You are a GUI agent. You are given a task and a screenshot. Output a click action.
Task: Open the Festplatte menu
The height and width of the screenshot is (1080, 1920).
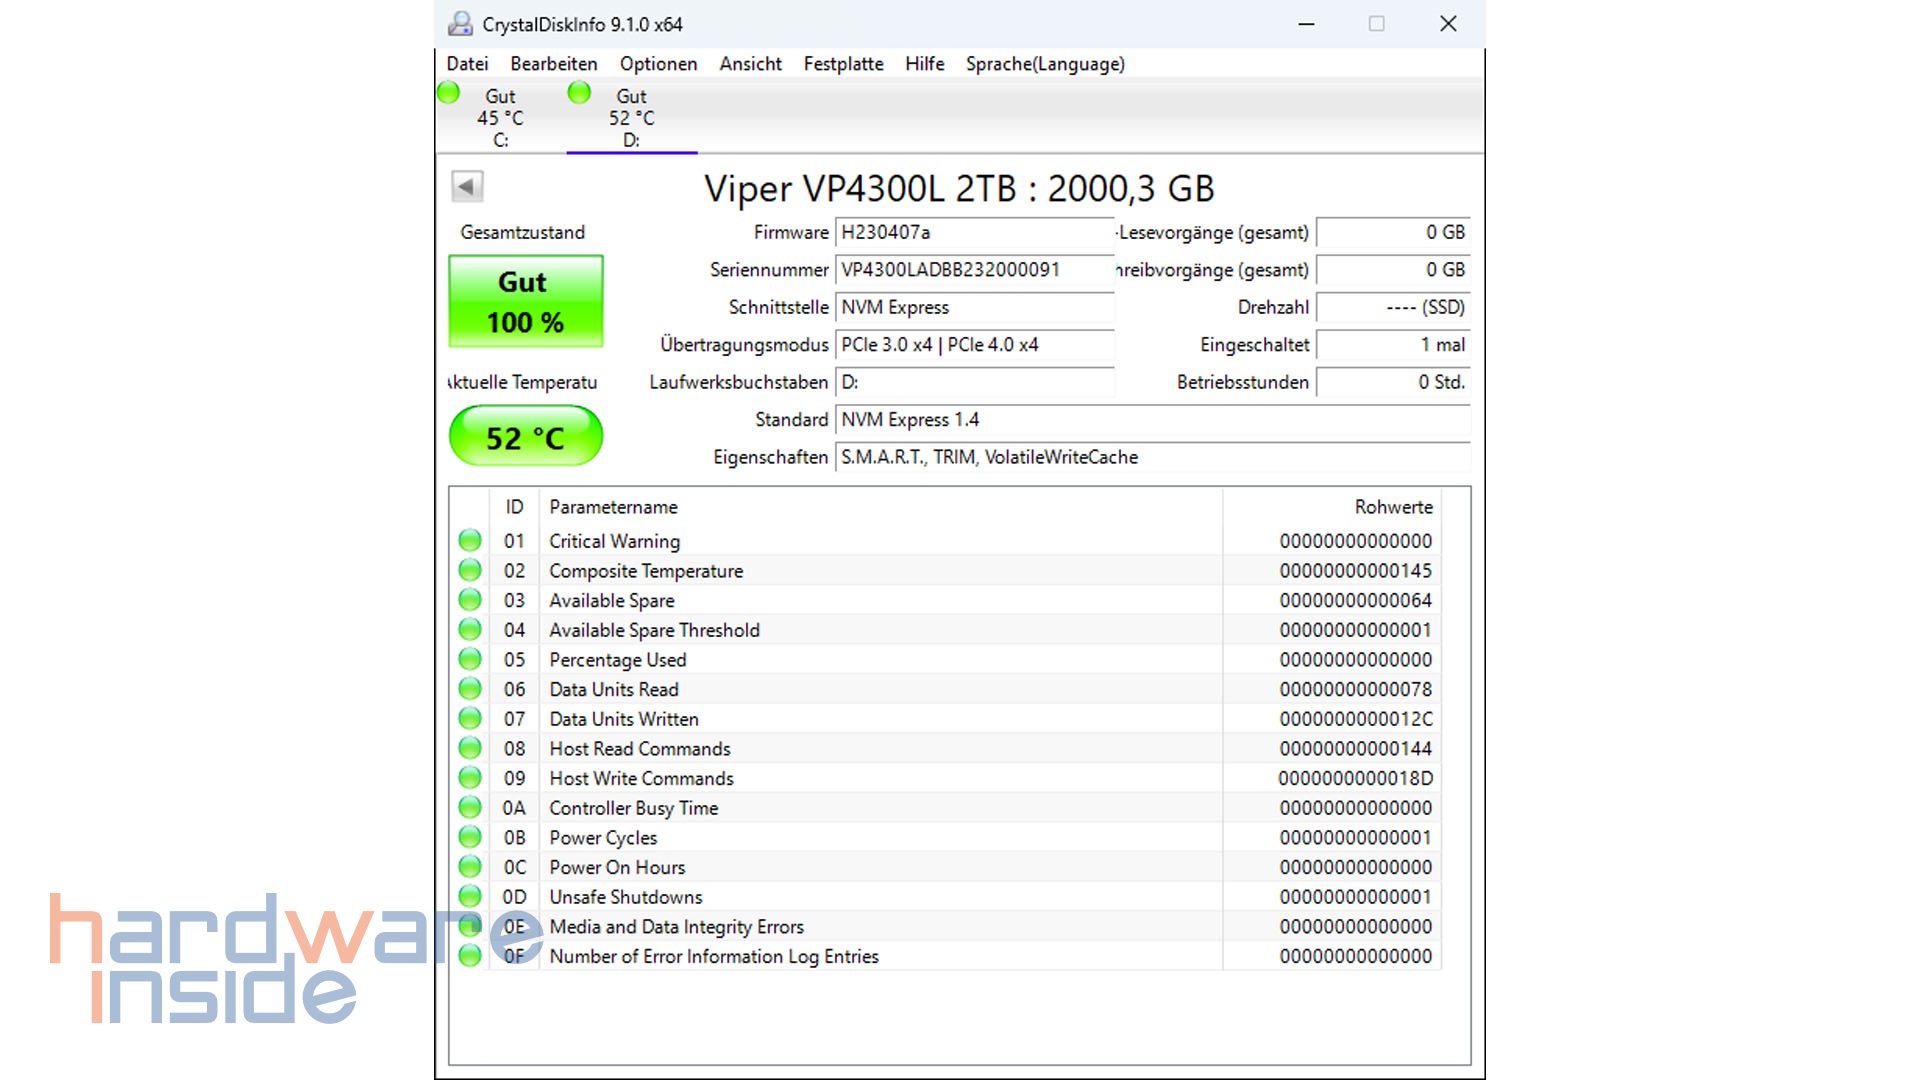[843, 63]
